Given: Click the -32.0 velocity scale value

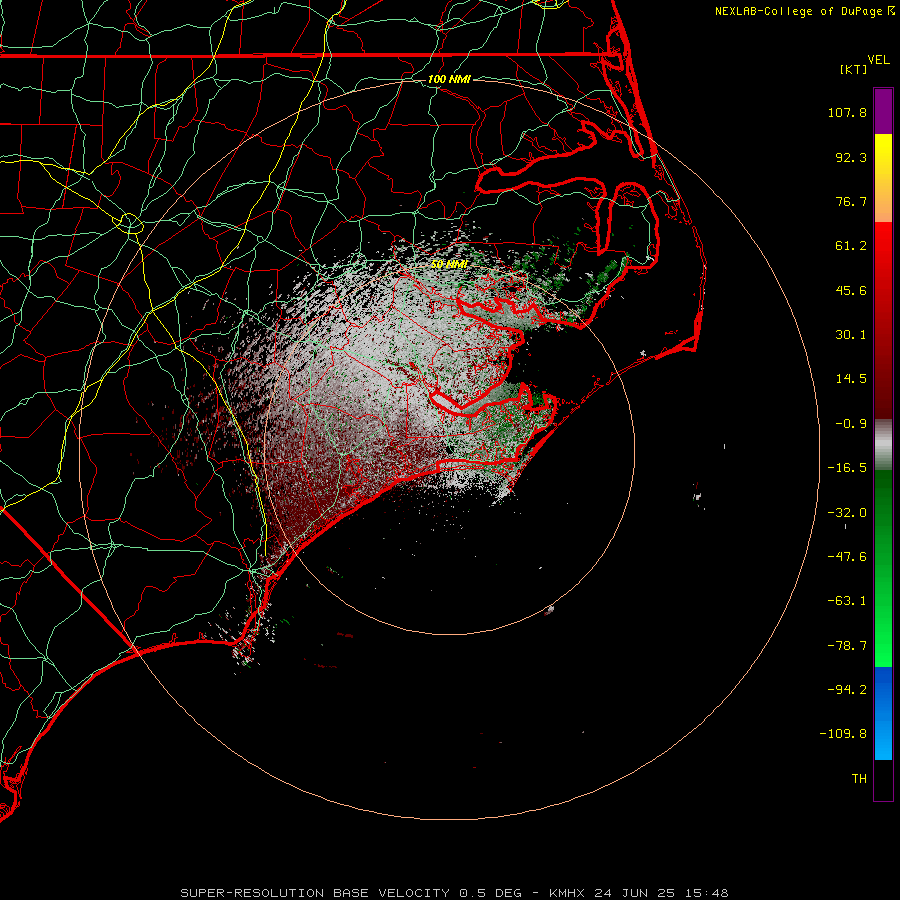Looking at the screenshot, I should pyautogui.click(x=847, y=513).
